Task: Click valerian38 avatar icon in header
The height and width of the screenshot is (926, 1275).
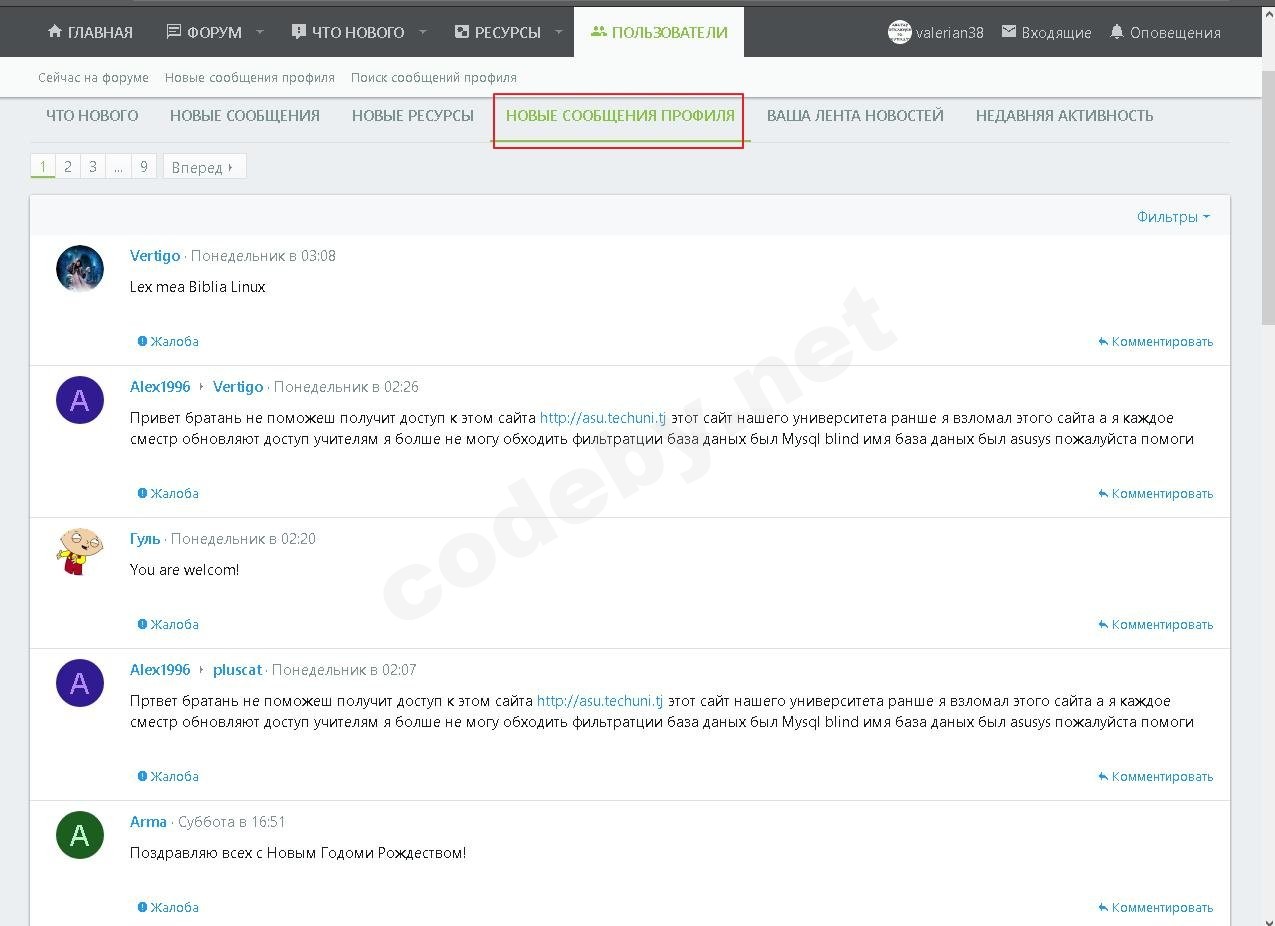Action: (x=900, y=32)
